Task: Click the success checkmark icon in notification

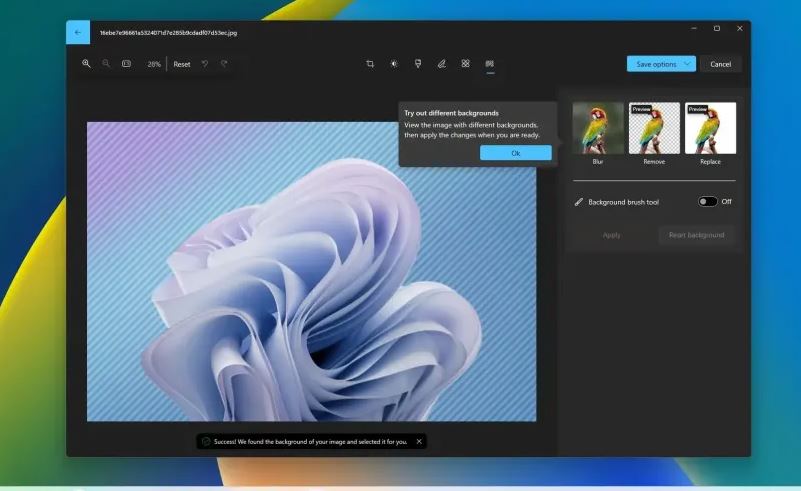Action: (x=206, y=441)
